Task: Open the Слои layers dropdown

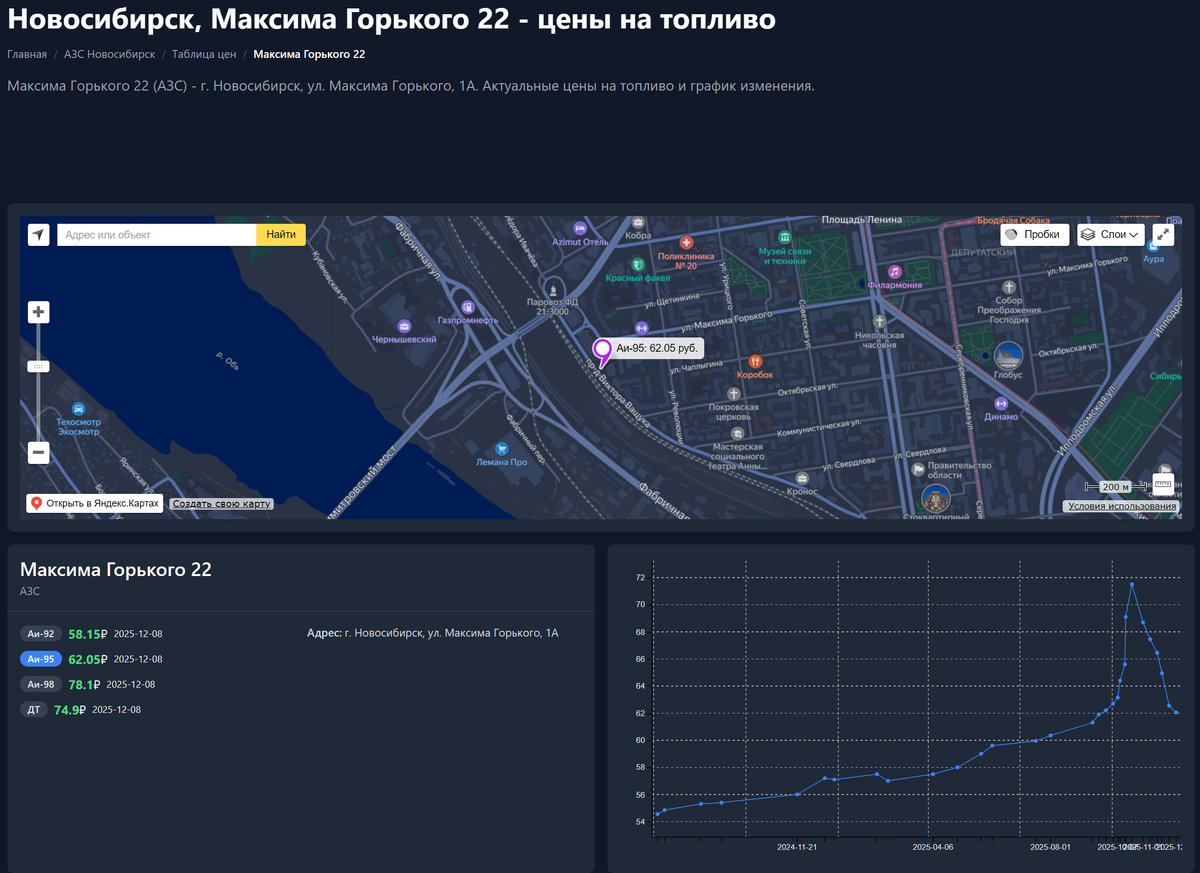Action: pos(1111,235)
